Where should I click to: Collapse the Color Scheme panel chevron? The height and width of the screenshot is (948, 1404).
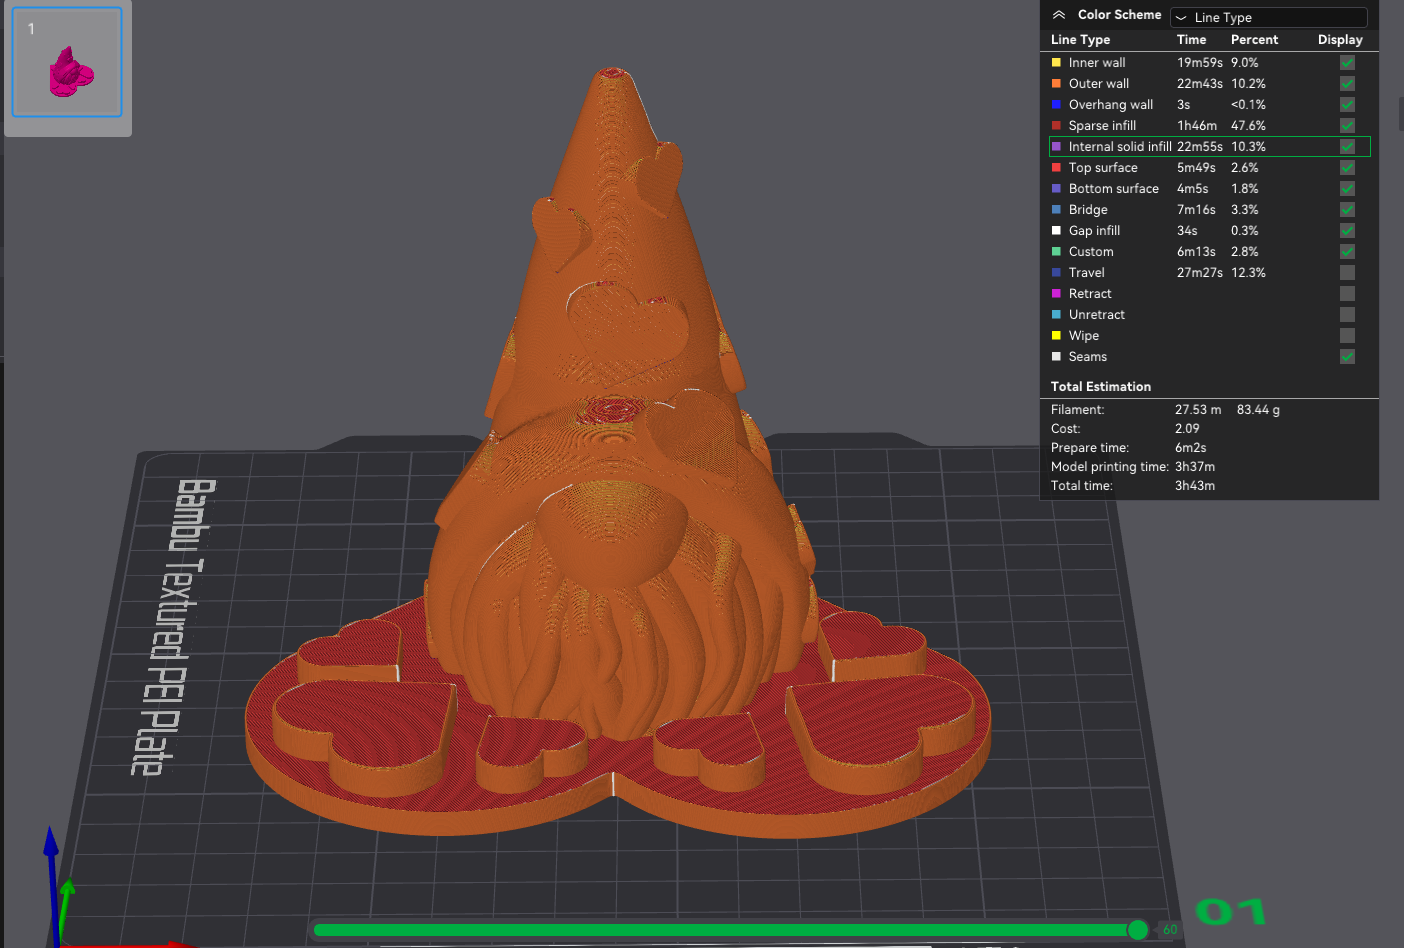(1059, 15)
